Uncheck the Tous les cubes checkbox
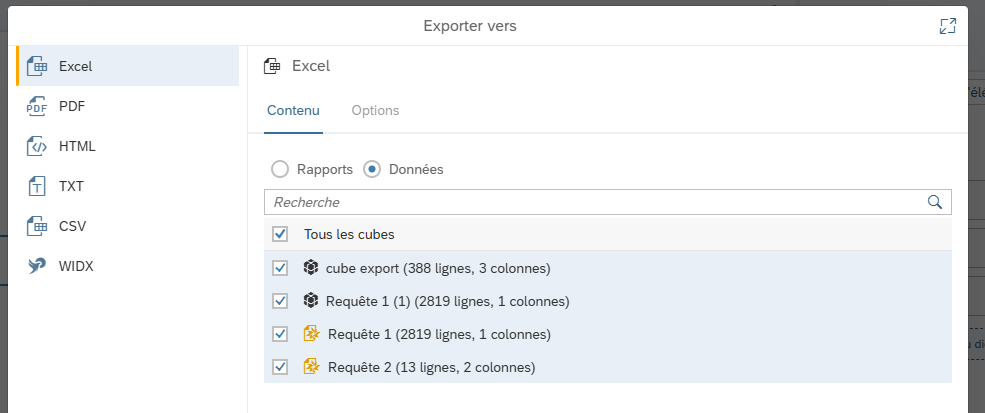Screen dimensions: 985x413 pos(280,234)
